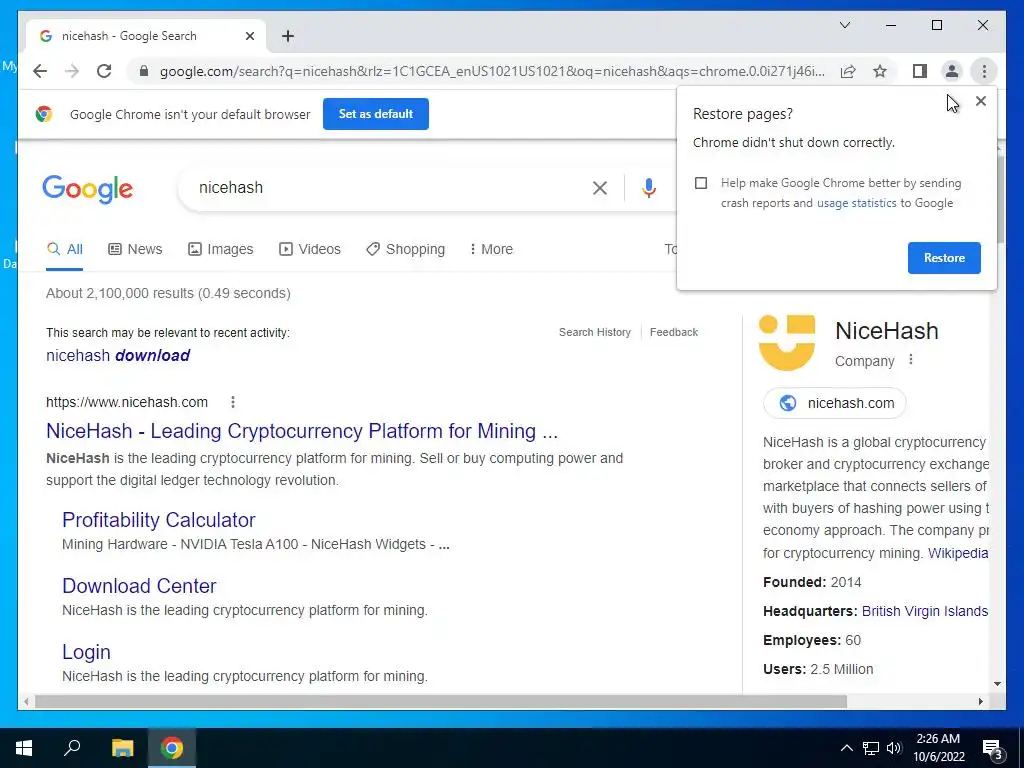Open more options beside Company label
Viewport: 1024px width, 768px height.
(910, 360)
